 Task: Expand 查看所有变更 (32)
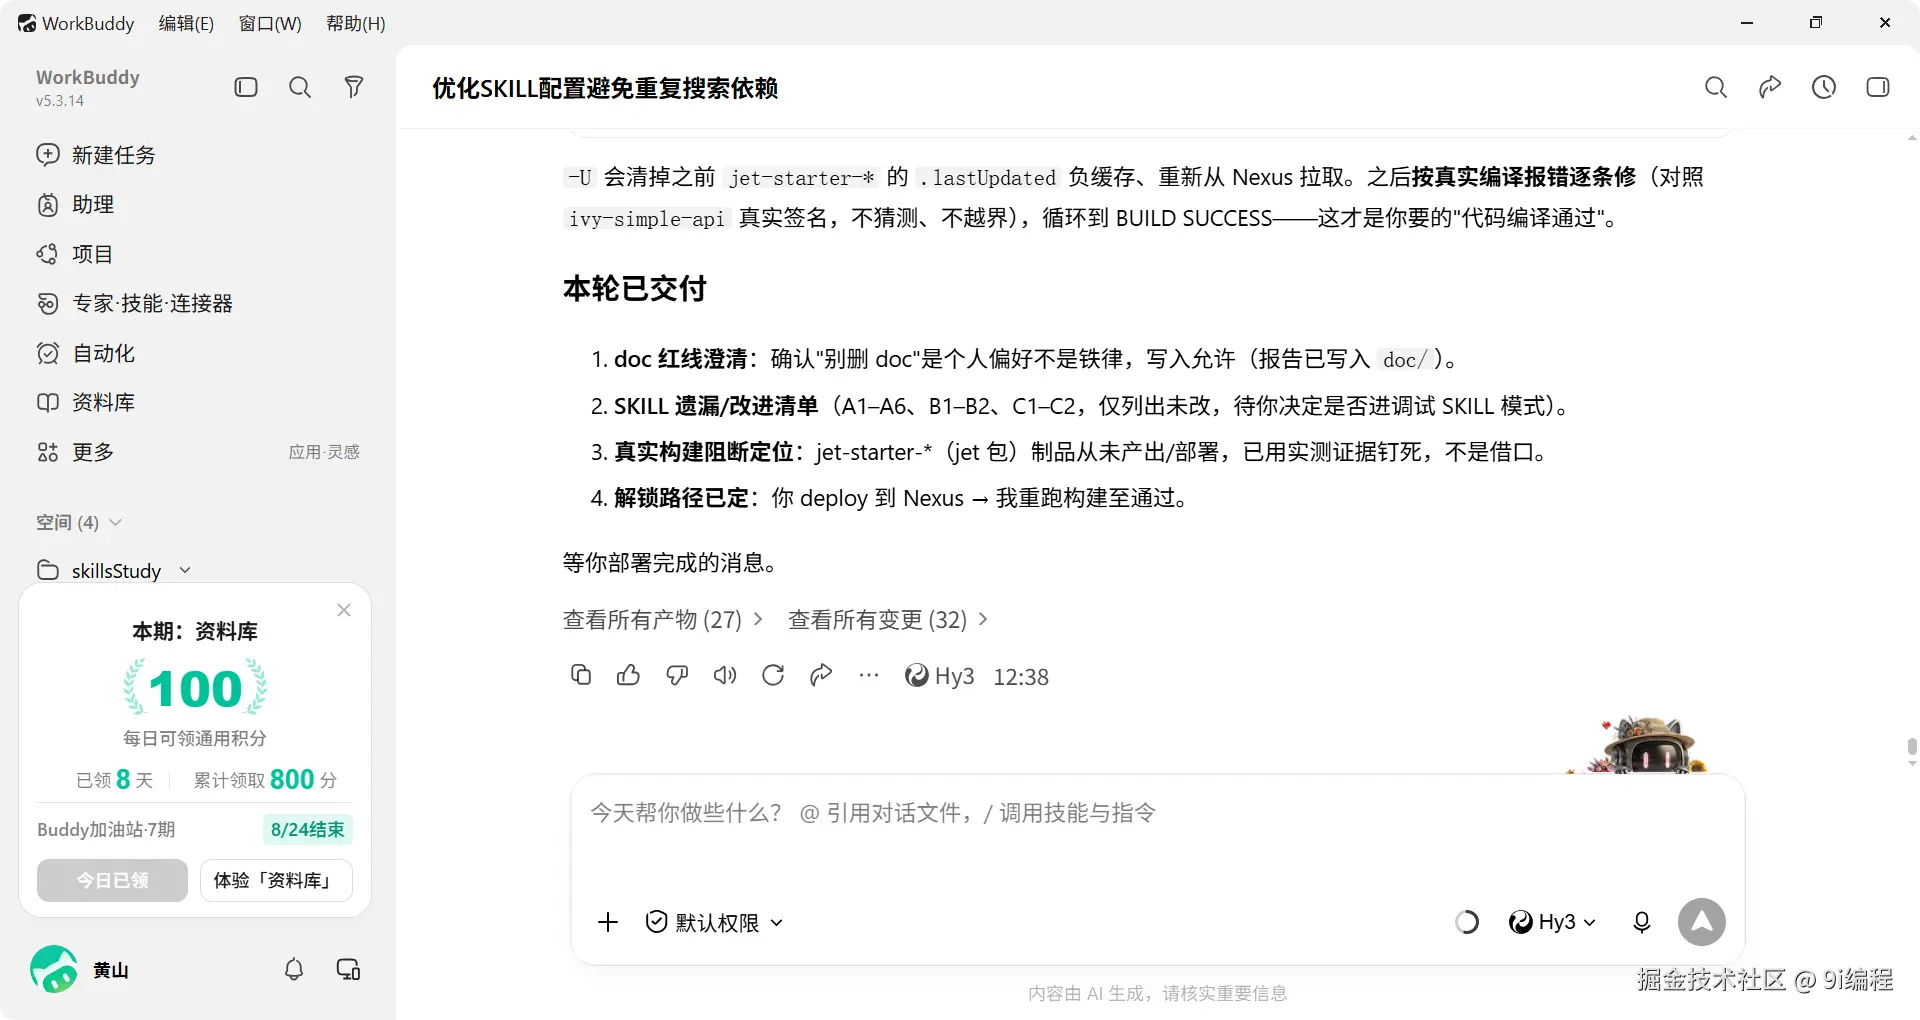point(888,619)
